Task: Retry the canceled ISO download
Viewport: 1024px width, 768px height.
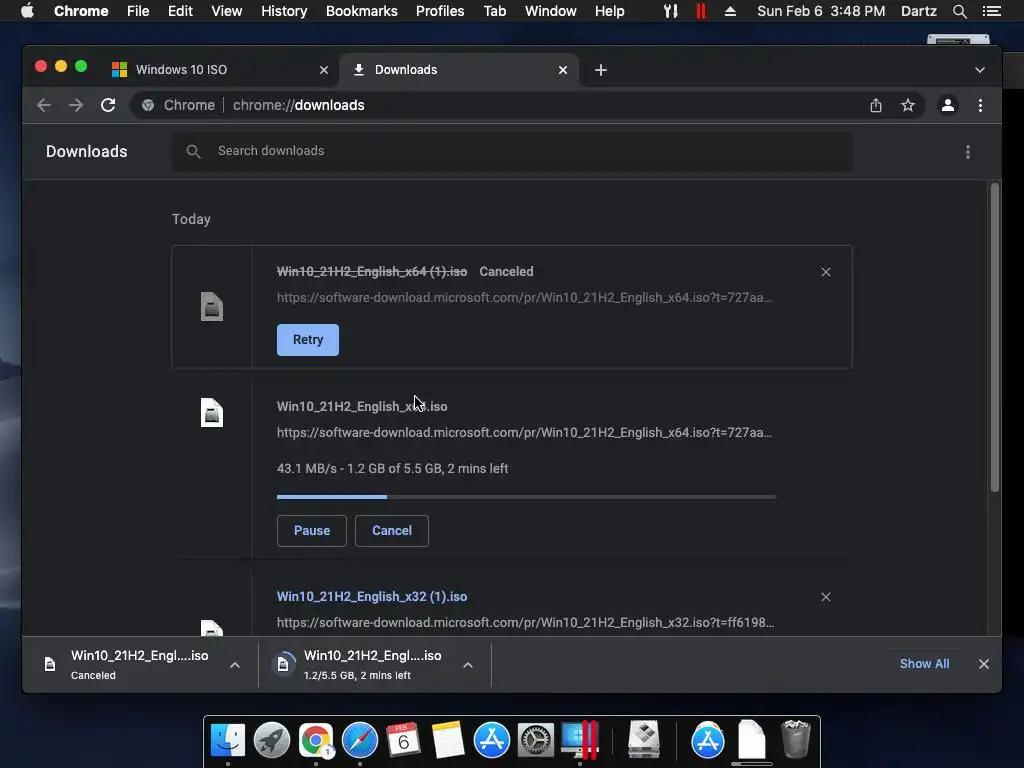Action: click(x=308, y=340)
